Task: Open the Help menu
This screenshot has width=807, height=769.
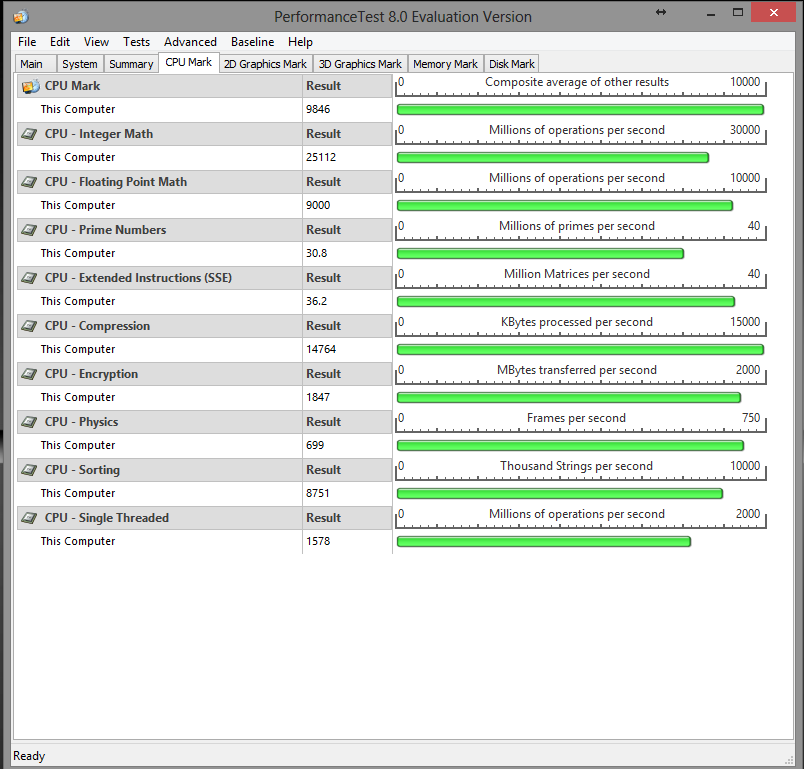Action: (x=300, y=42)
